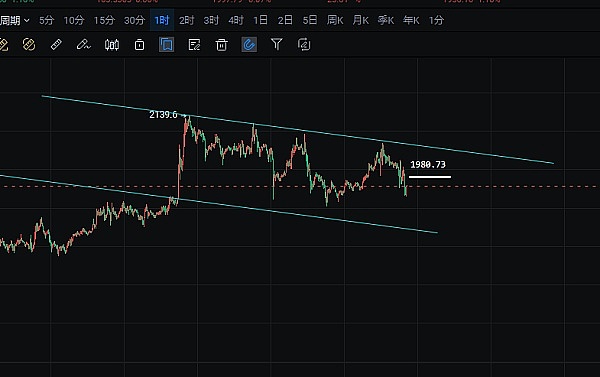Click the refresh-edit cycle icon
The width and height of the screenshot is (600, 377).
pyautogui.click(x=304, y=45)
